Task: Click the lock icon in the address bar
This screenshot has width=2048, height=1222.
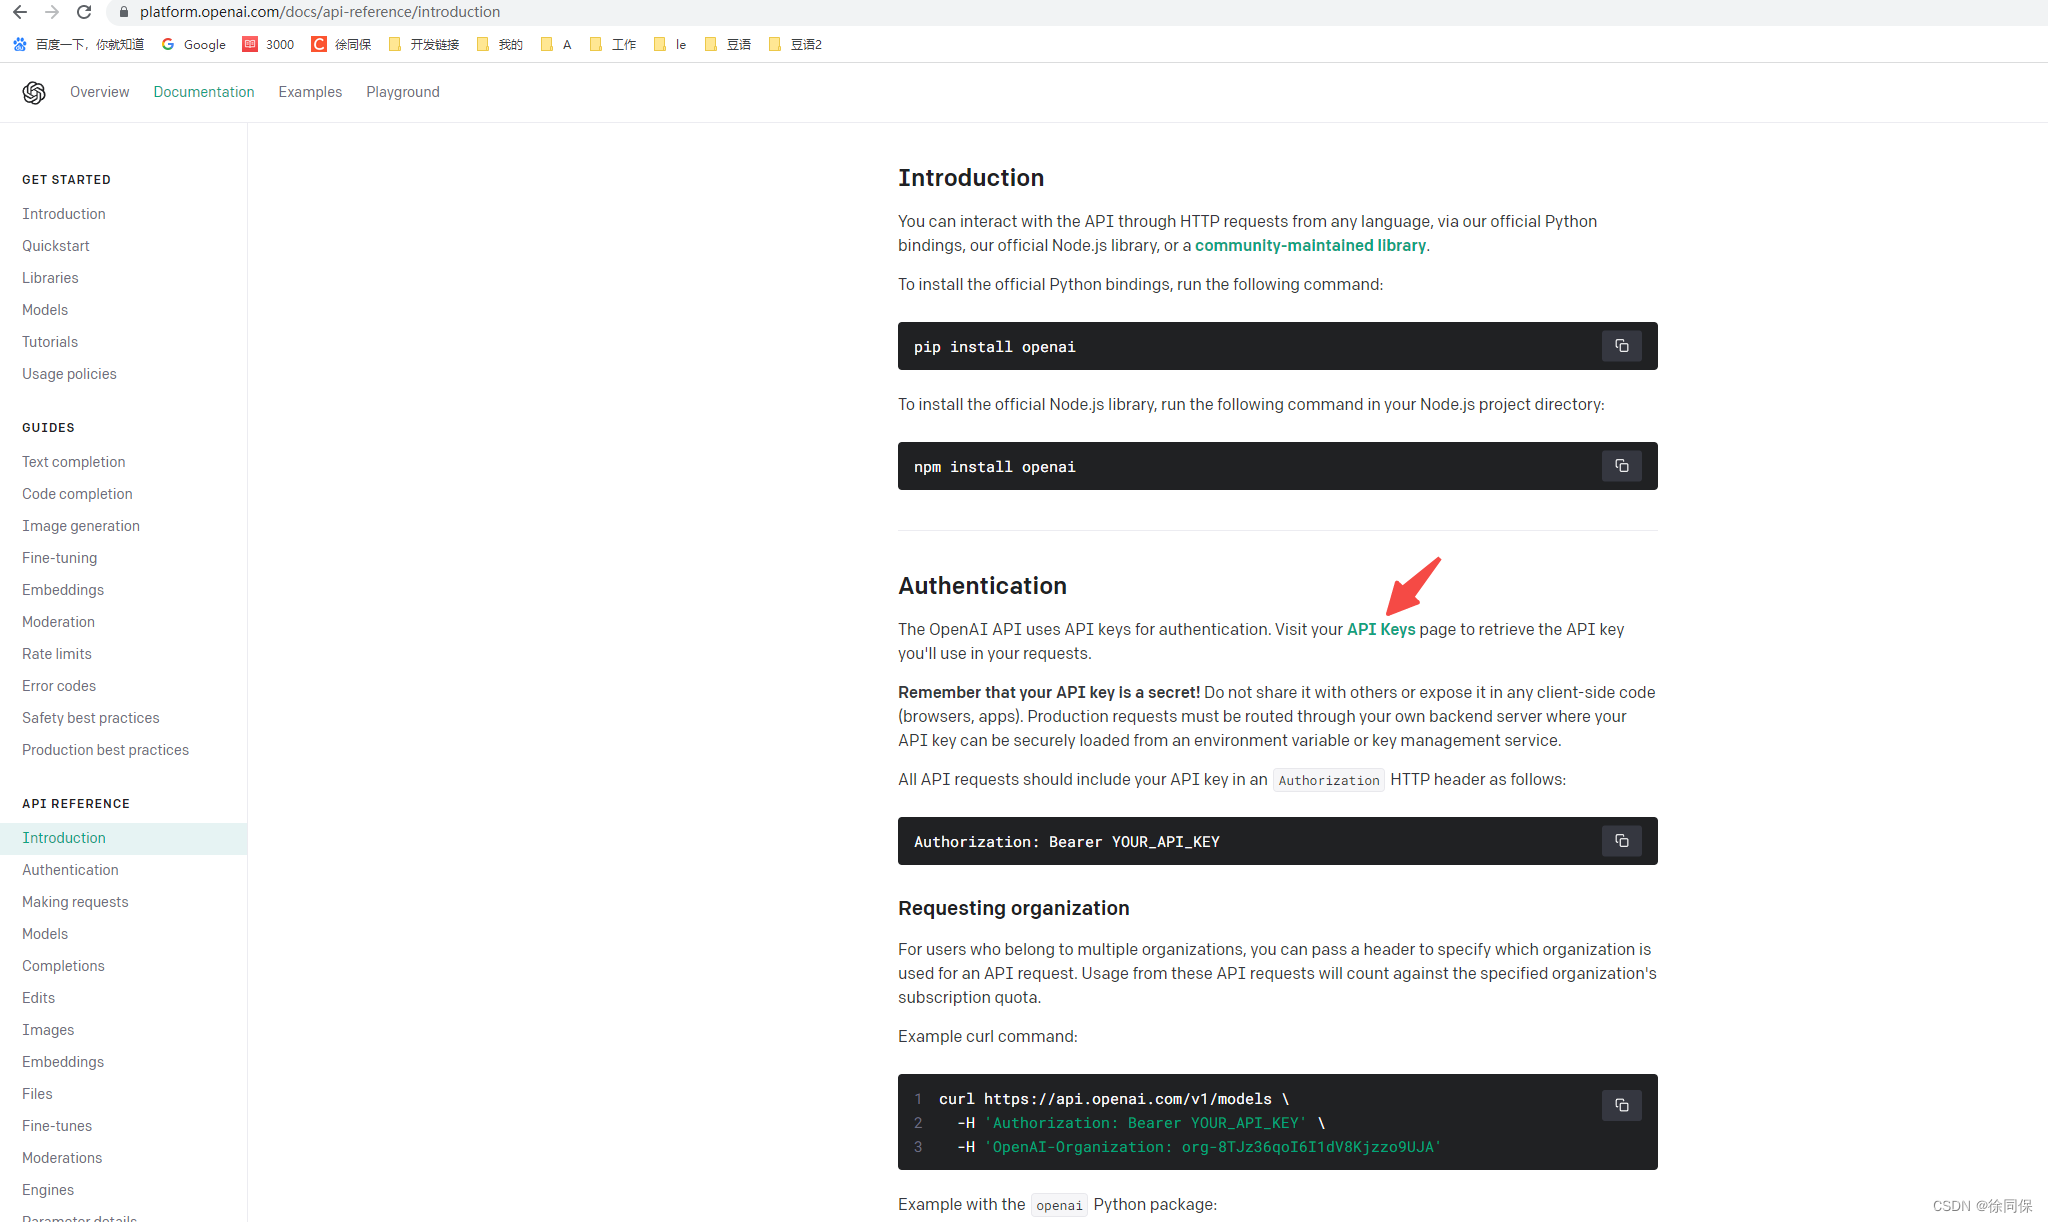Action: pos(124,12)
